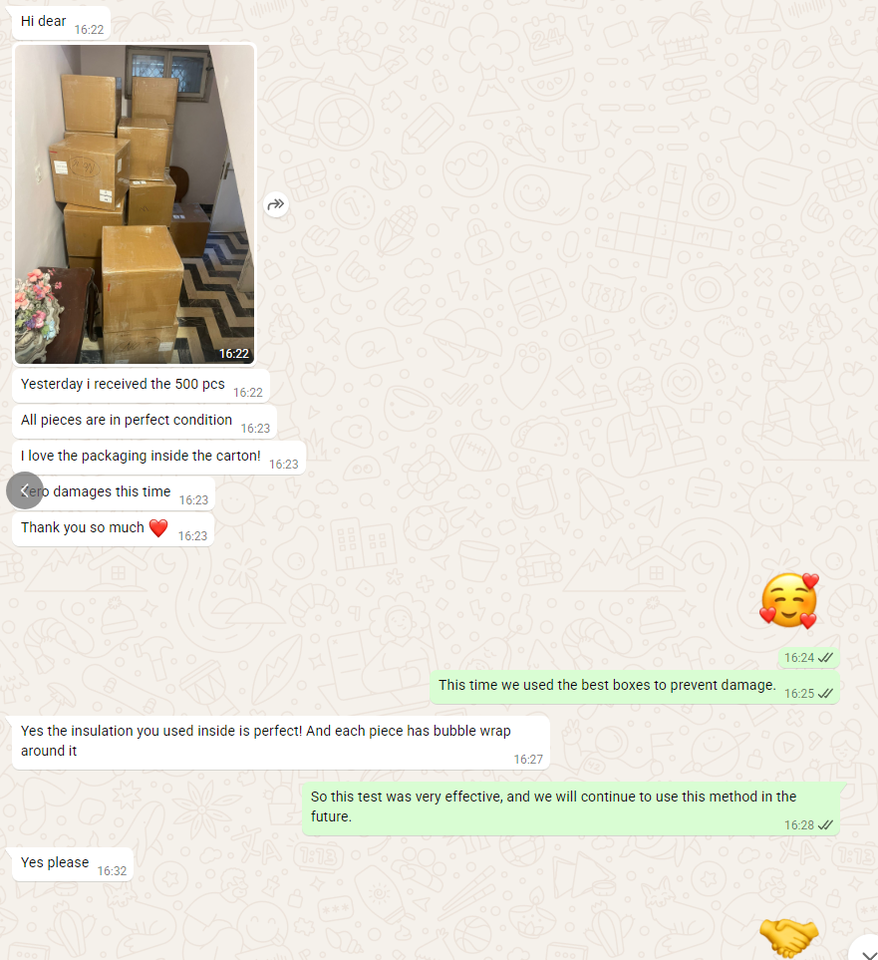Select the 'damages this time' message
This screenshot has height=960, width=878.
point(113,493)
